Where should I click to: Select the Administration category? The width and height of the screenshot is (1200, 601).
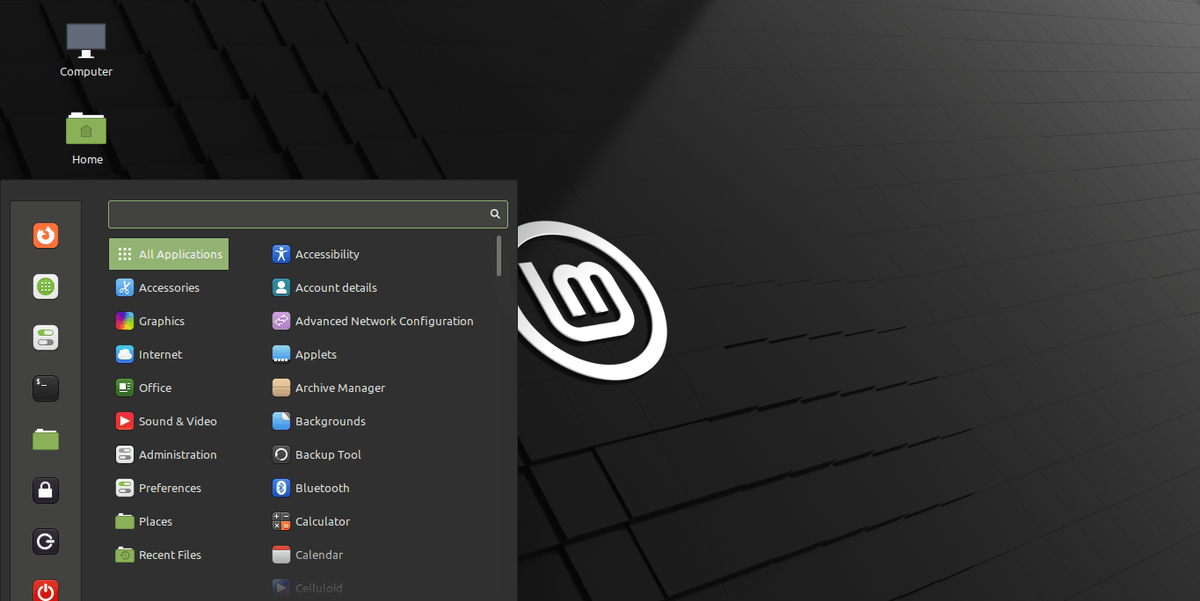coord(169,454)
